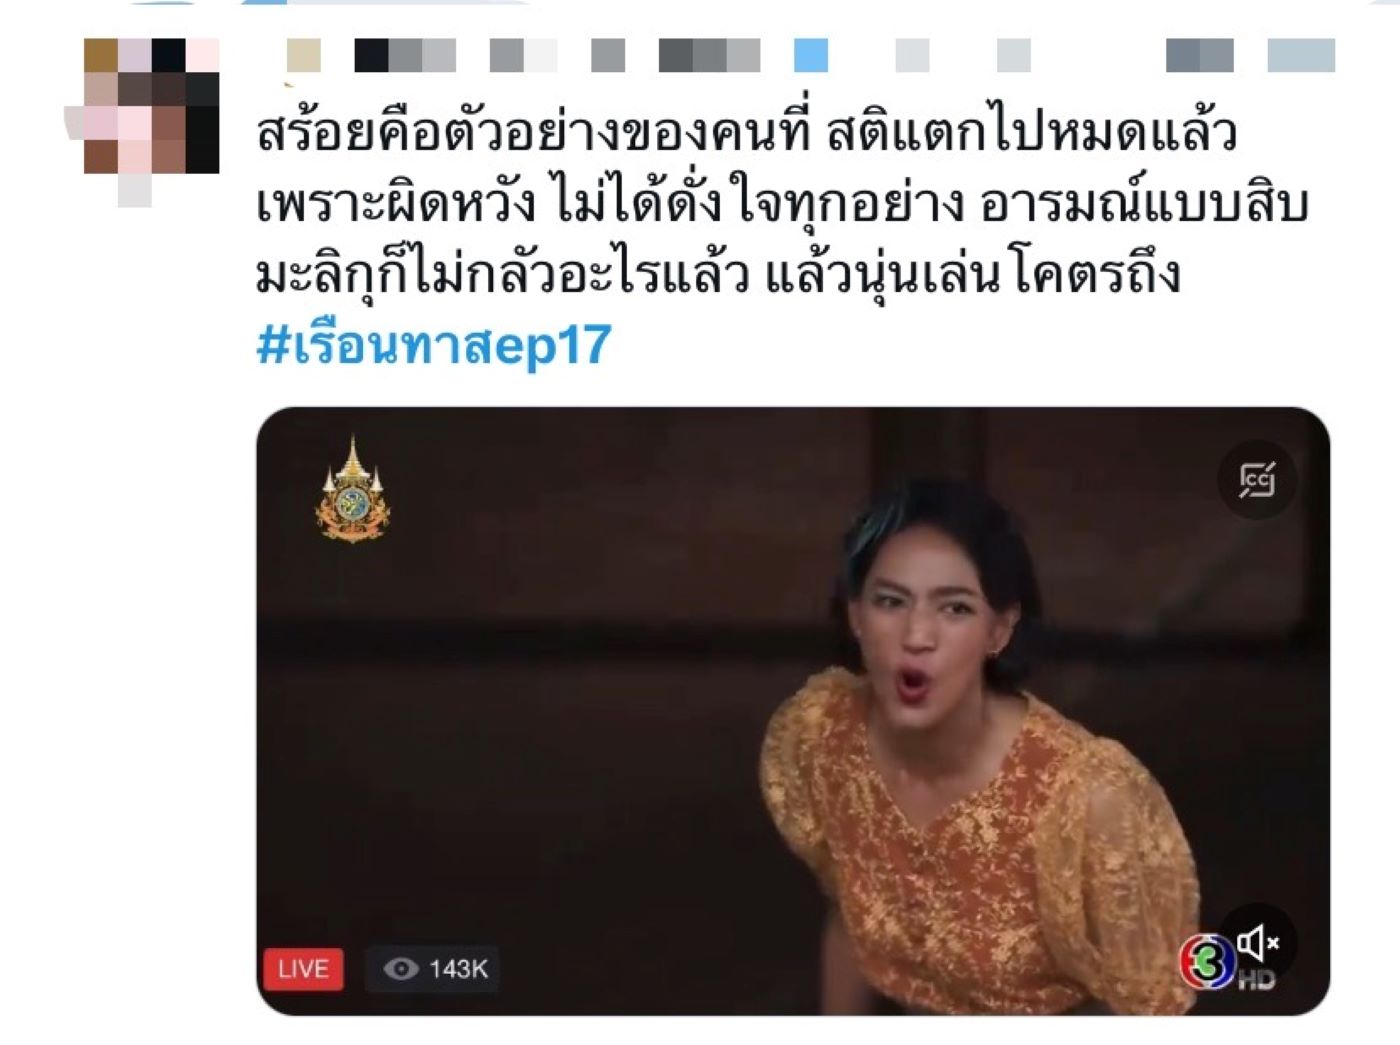Click the red LIVE badge
Screen dimensions: 1400x1045
point(303,968)
